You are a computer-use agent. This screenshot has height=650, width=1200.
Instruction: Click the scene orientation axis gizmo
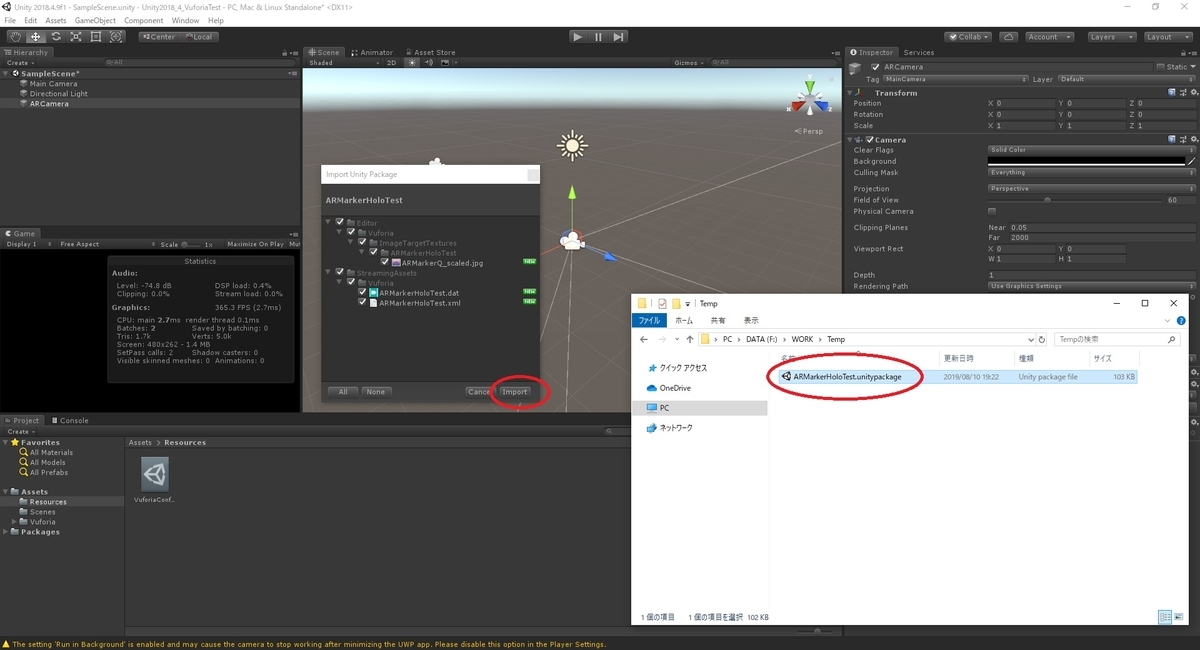809,100
